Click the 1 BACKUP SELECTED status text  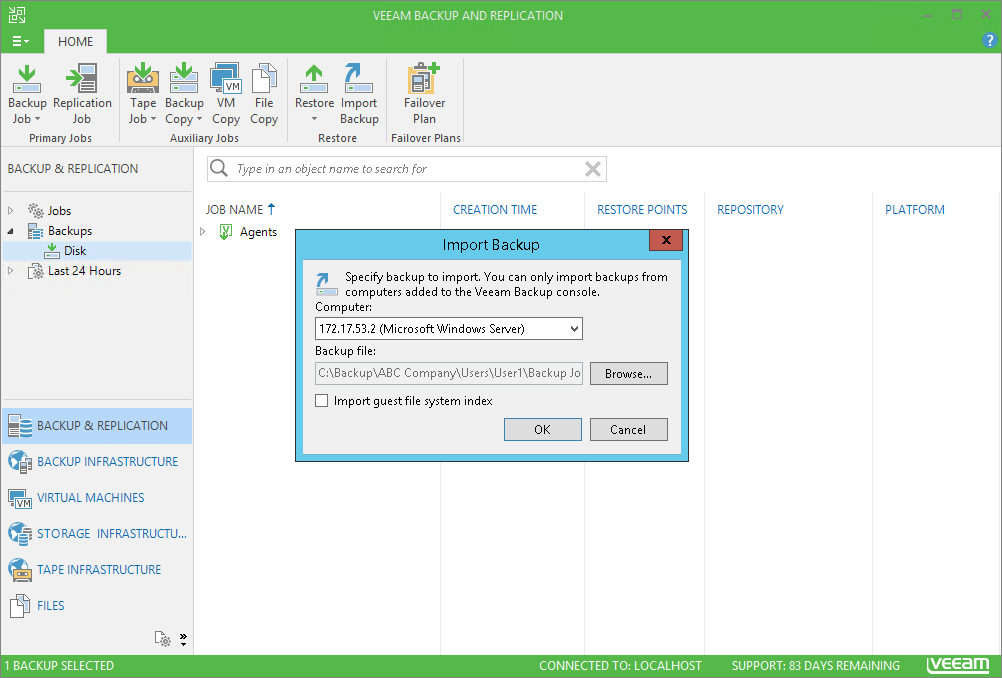[59, 665]
